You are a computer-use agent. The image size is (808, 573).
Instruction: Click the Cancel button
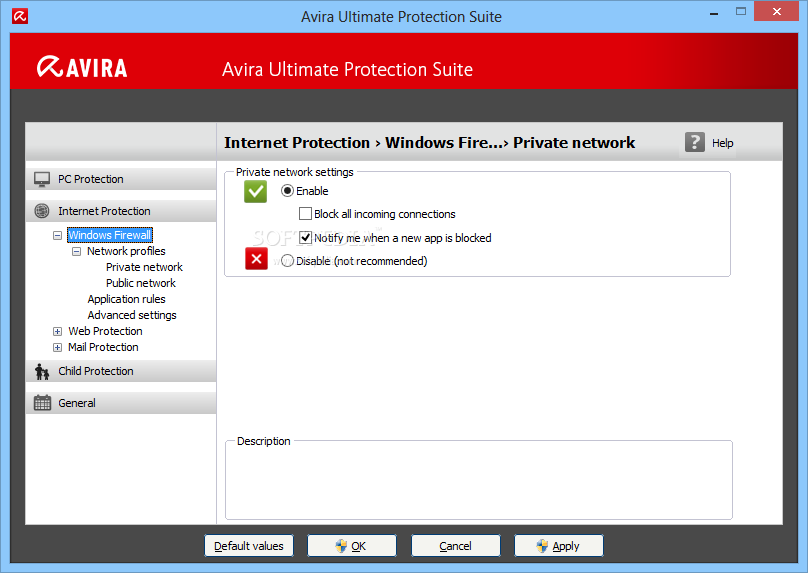point(456,546)
